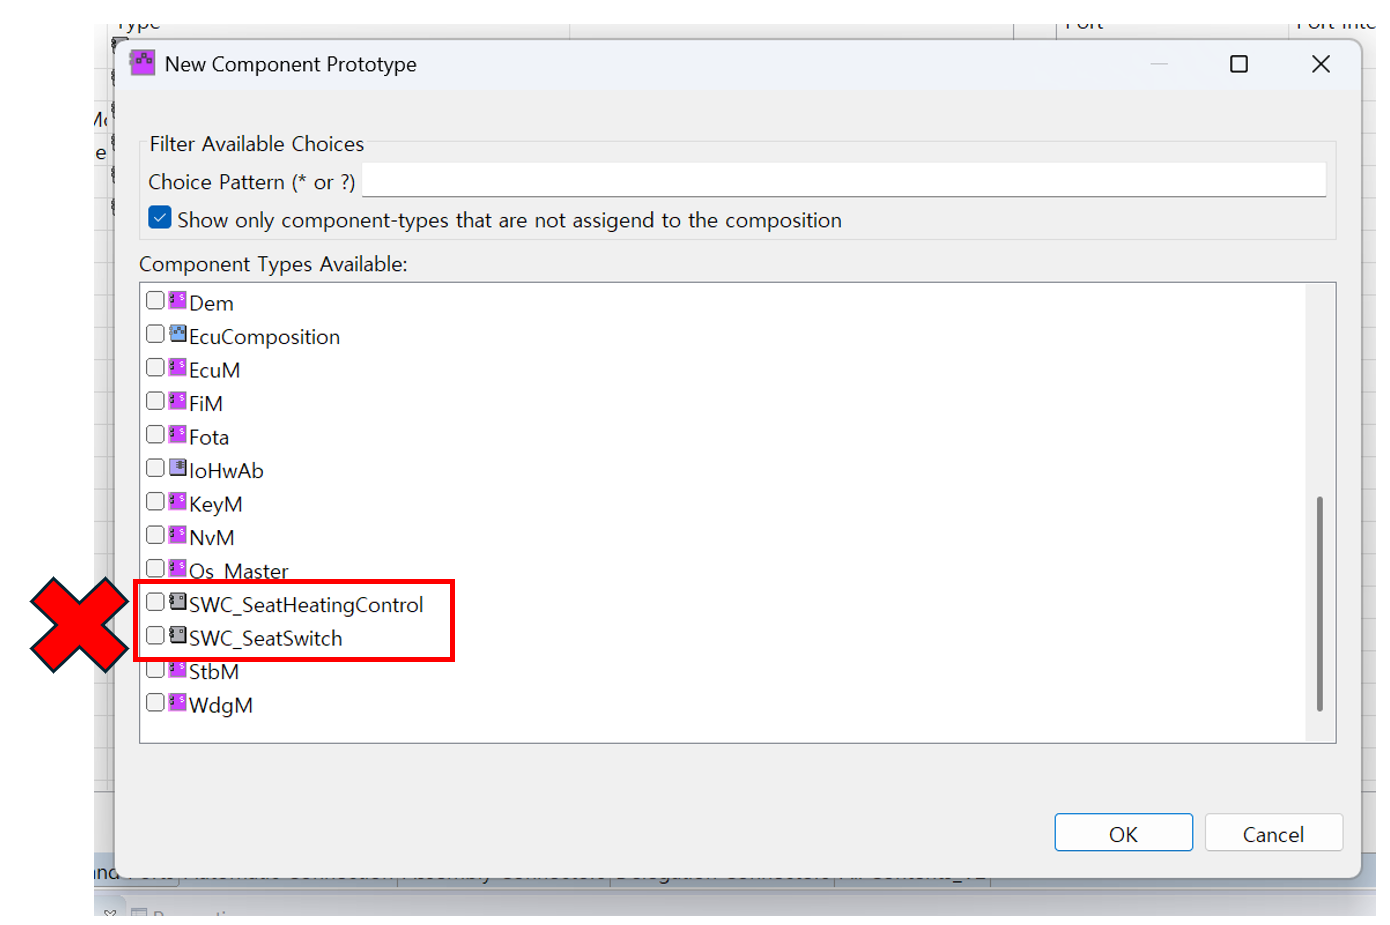Enable the SWC_SeatSwitch checkbox
1390x925 pixels.
[x=155, y=635]
